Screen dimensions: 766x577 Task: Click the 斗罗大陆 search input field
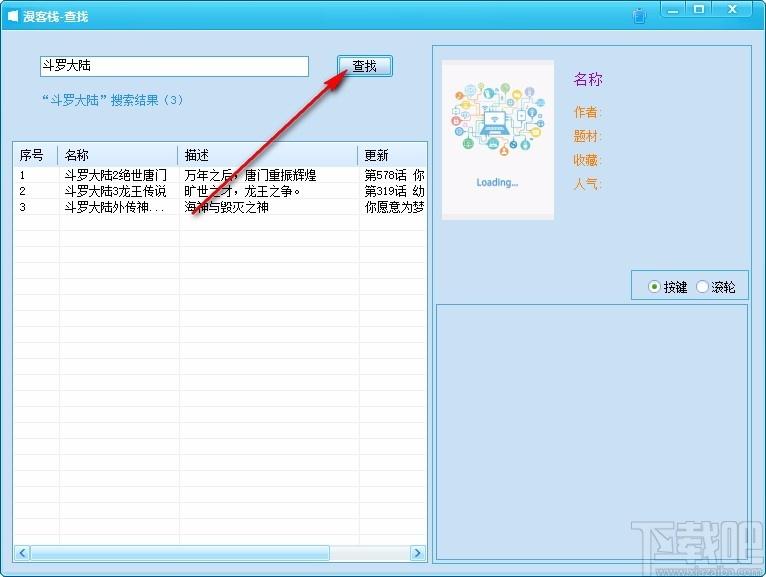point(174,66)
